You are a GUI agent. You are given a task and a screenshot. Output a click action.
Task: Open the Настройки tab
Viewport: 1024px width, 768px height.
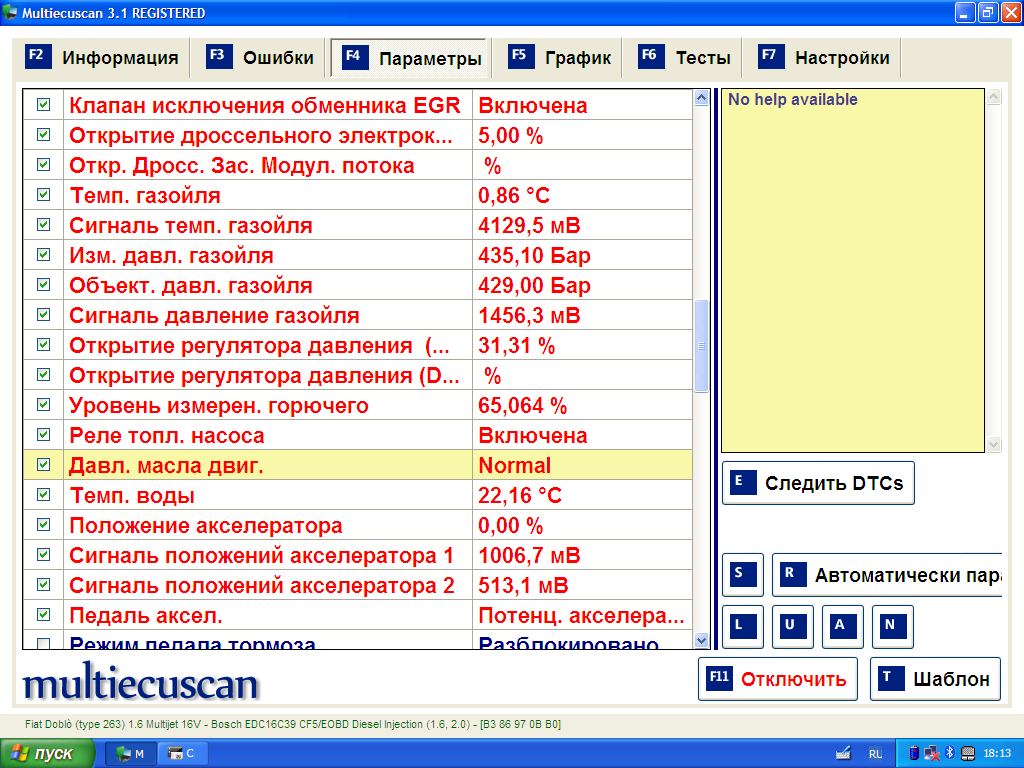[x=825, y=57]
